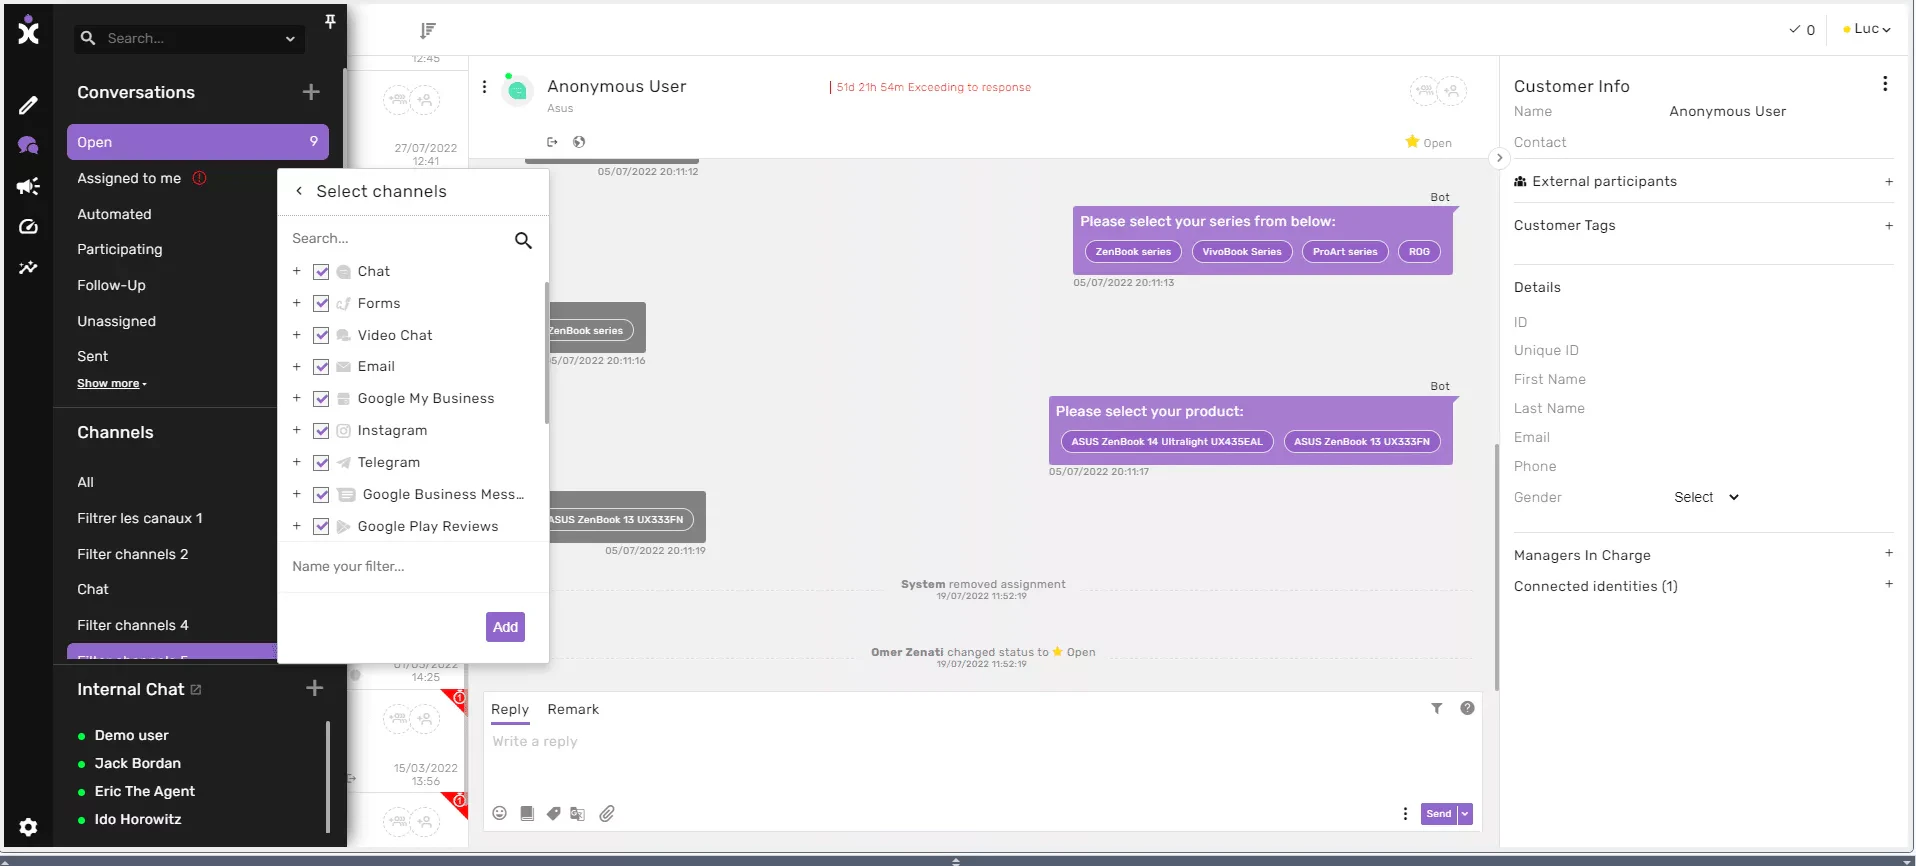This screenshot has height=866, width=1916.
Task: Open the campaigns megaphone icon
Action: pos(28,186)
